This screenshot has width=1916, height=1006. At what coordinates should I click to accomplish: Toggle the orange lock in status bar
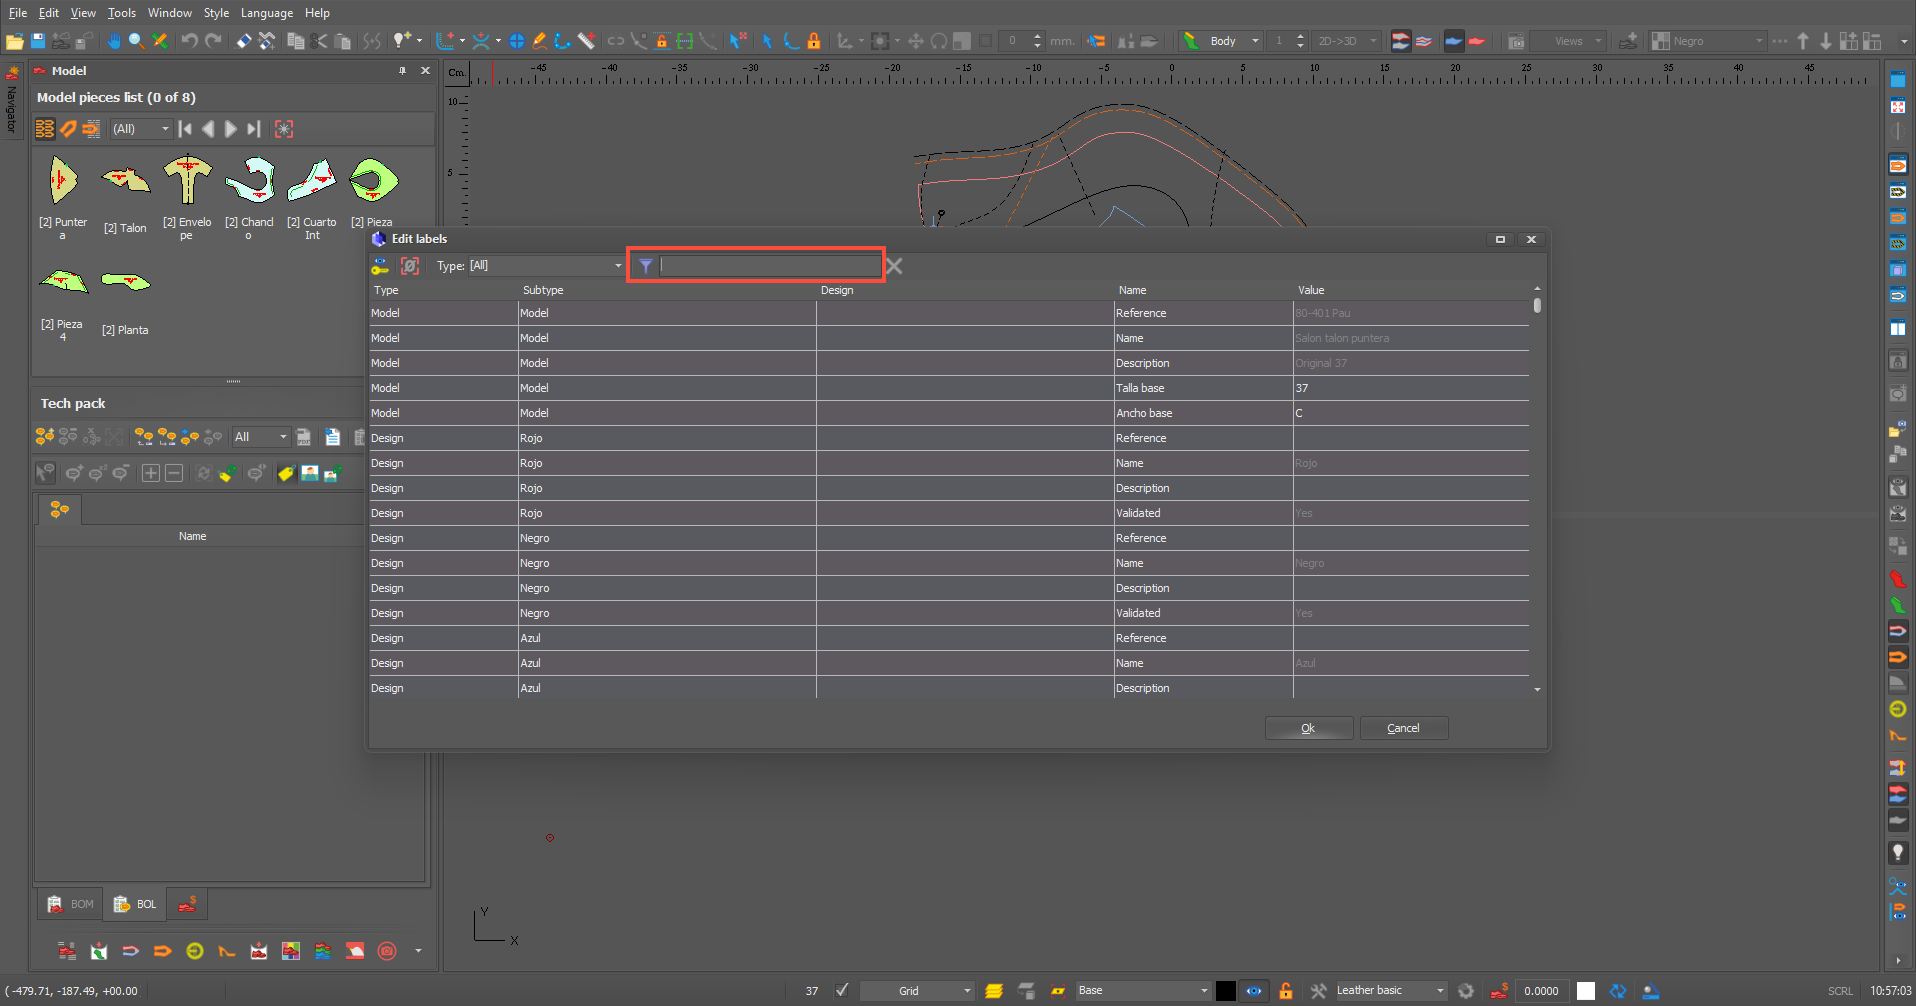pyautogui.click(x=1285, y=991)
